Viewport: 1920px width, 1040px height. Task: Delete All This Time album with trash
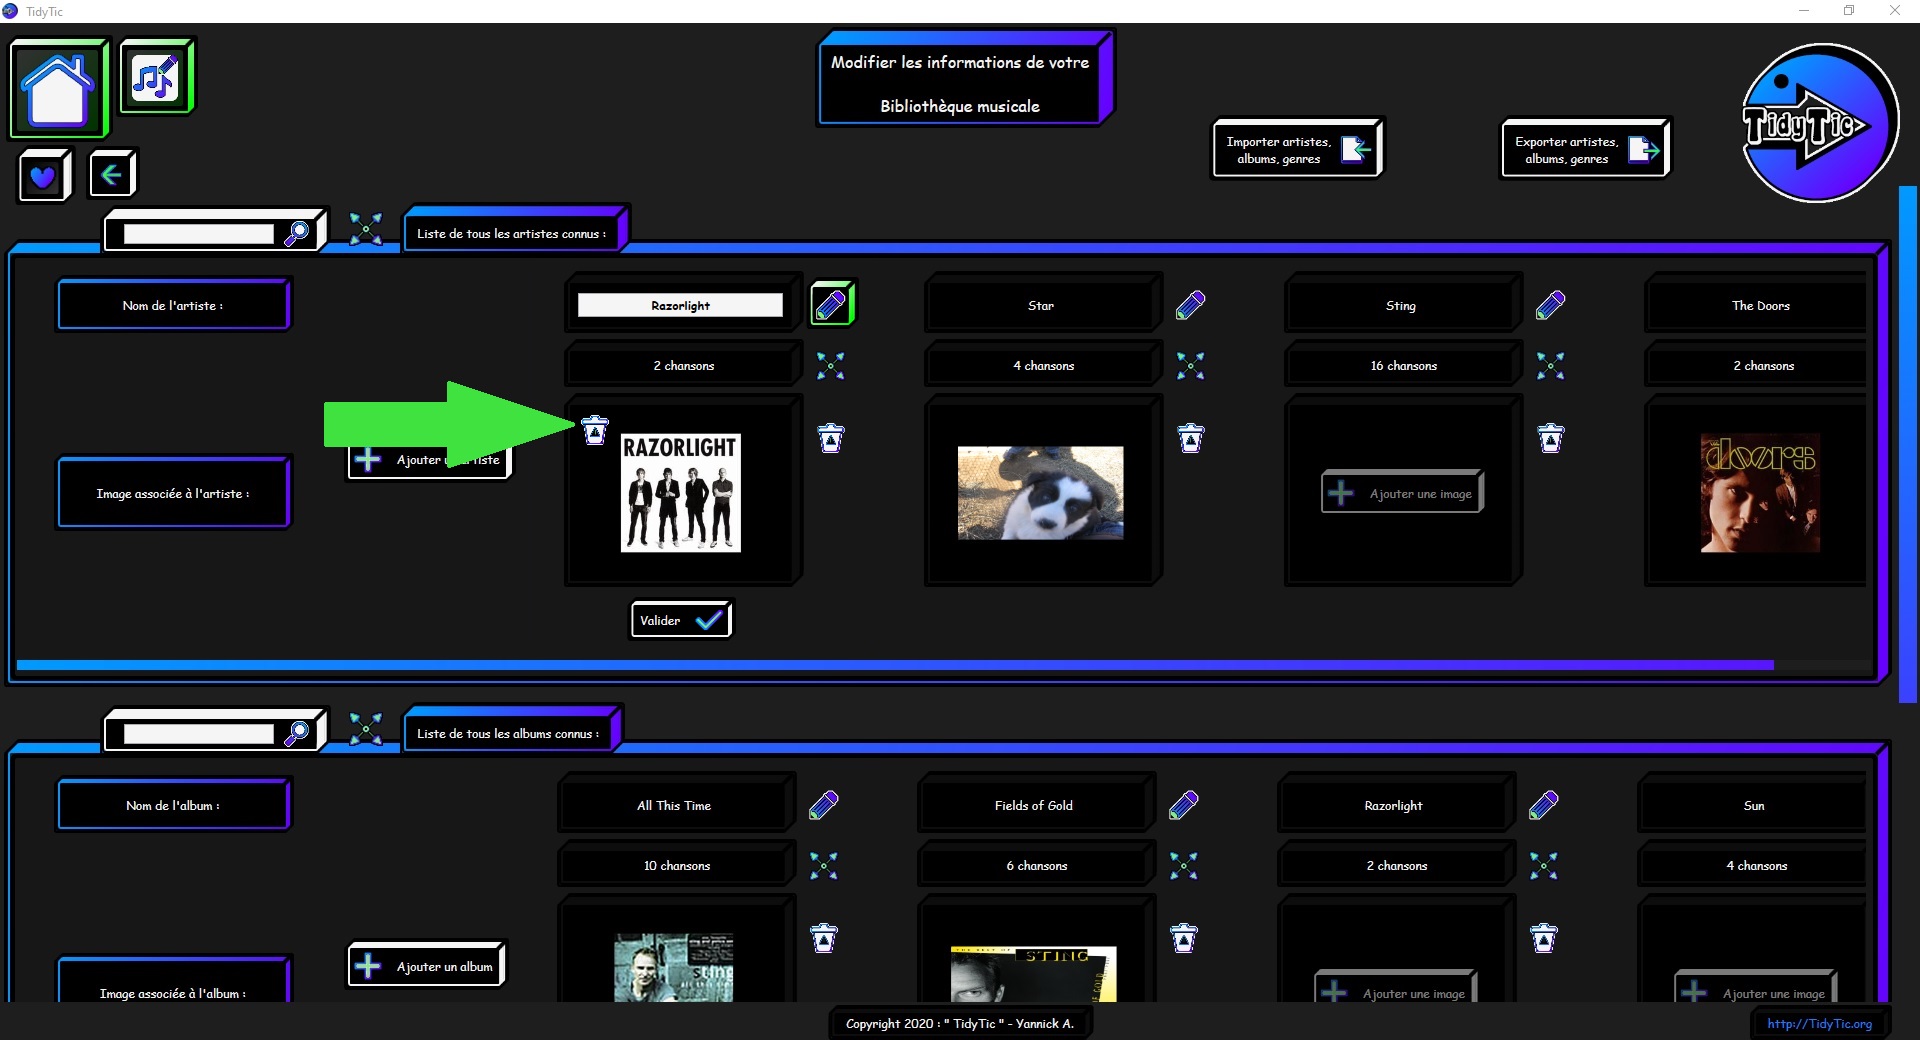point(824,938)
